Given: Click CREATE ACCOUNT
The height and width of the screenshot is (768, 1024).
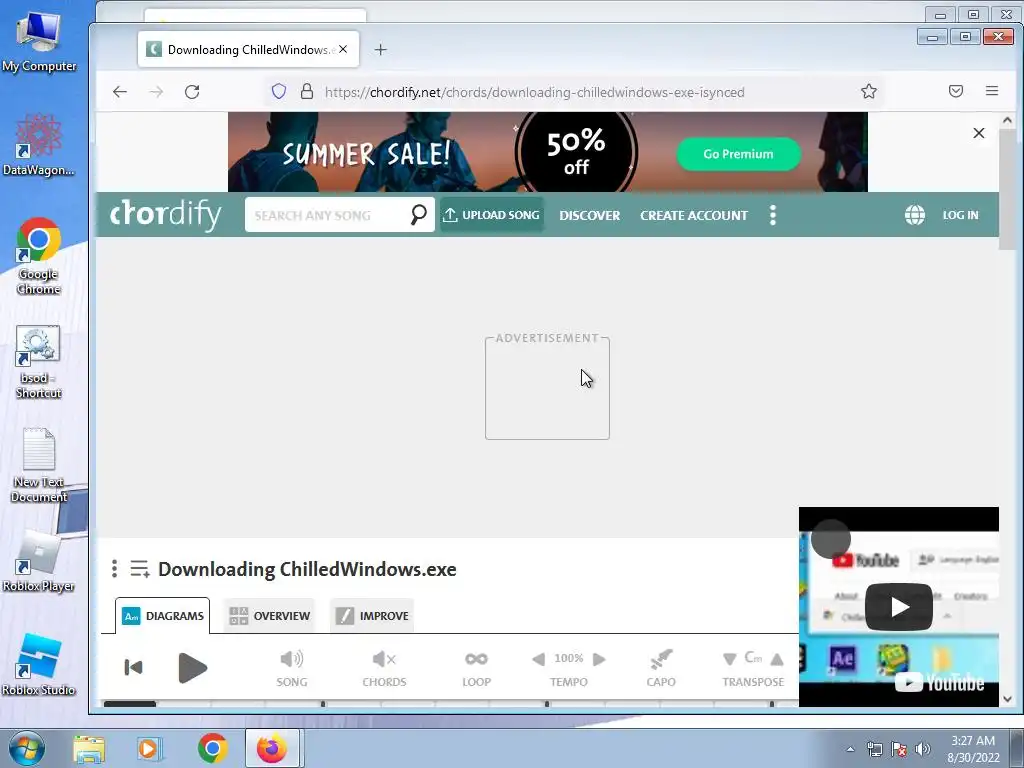Looking at the screenshot, I should [694, 216].
